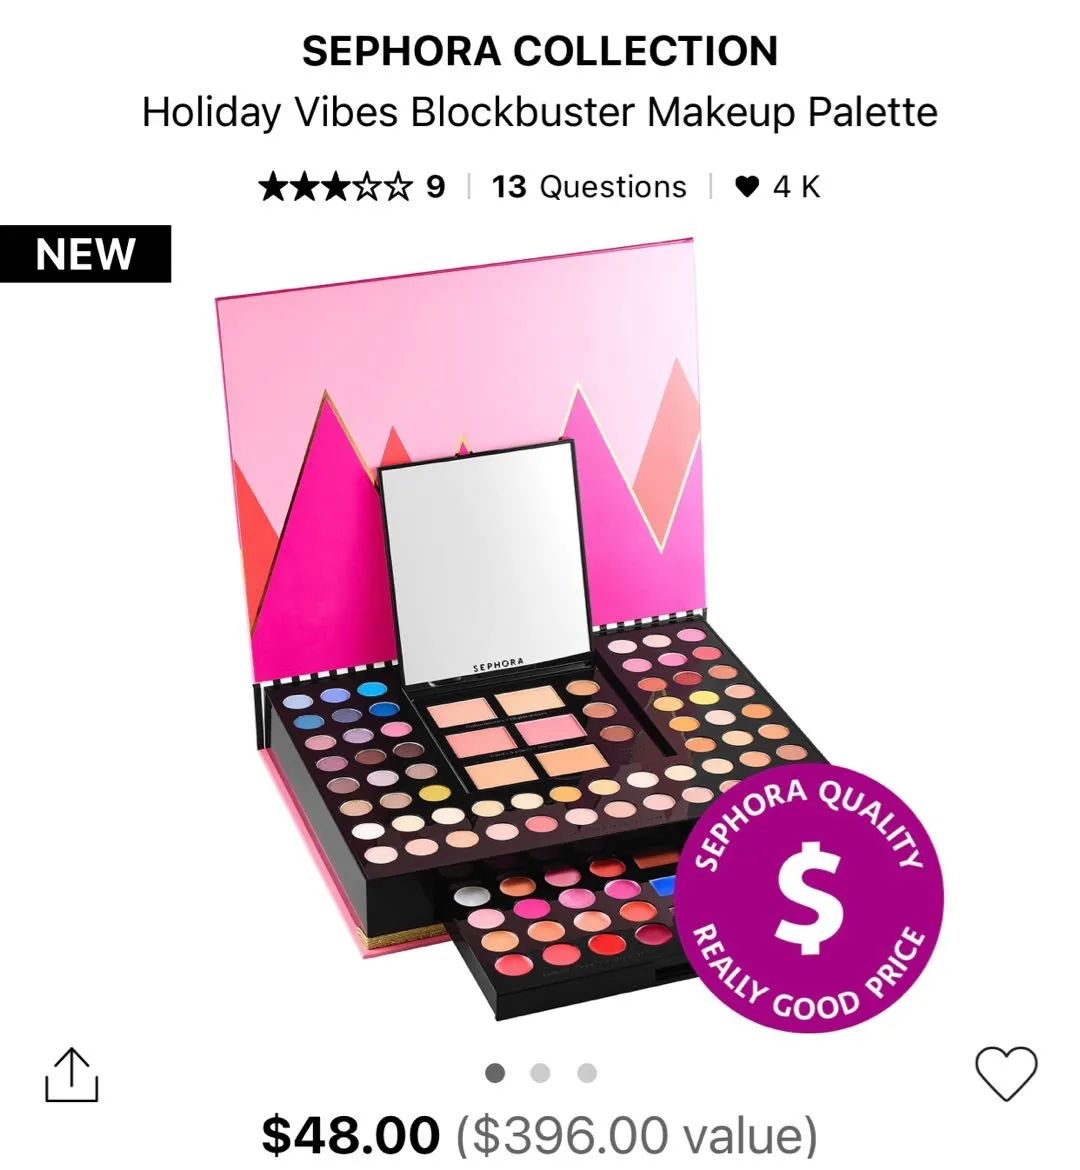Tap the review count number 9
1080x1170 pixels.
coord(435,187)
